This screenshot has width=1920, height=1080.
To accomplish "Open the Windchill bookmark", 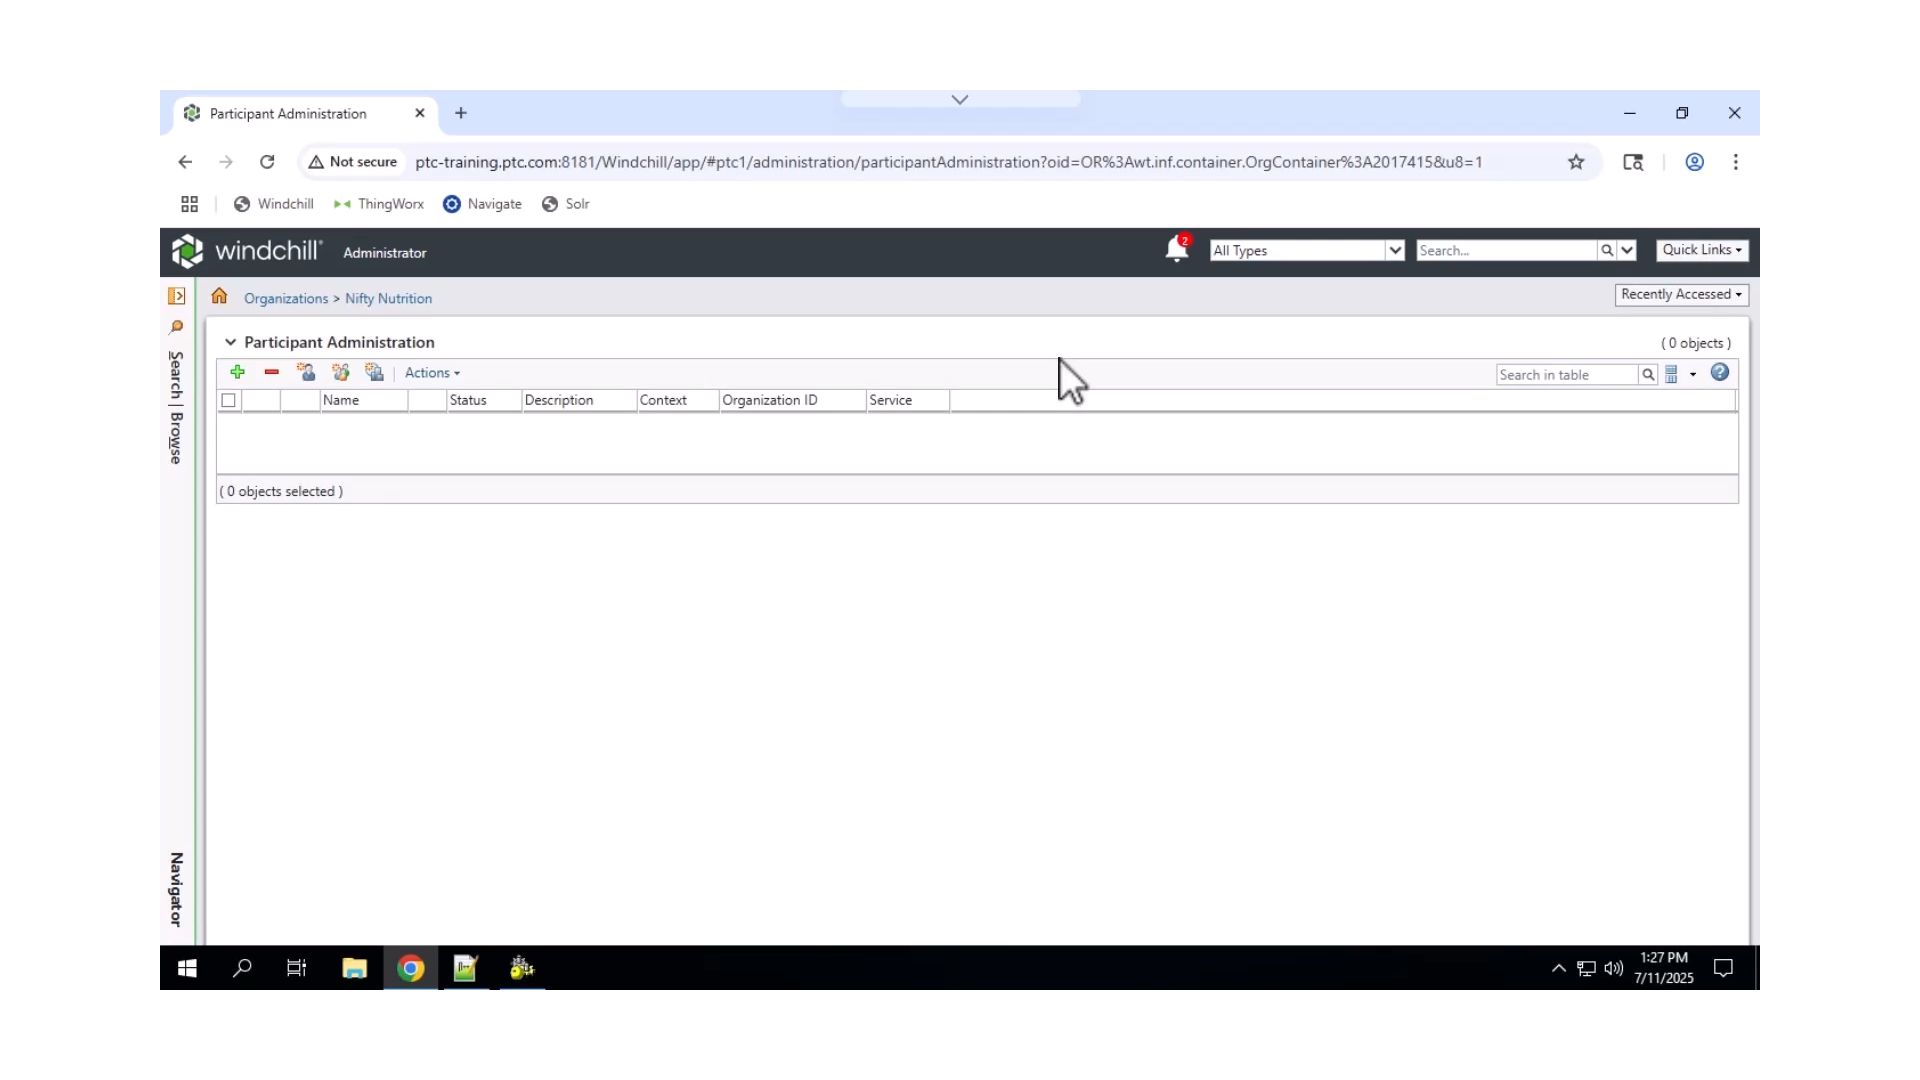I will [274, 204].
